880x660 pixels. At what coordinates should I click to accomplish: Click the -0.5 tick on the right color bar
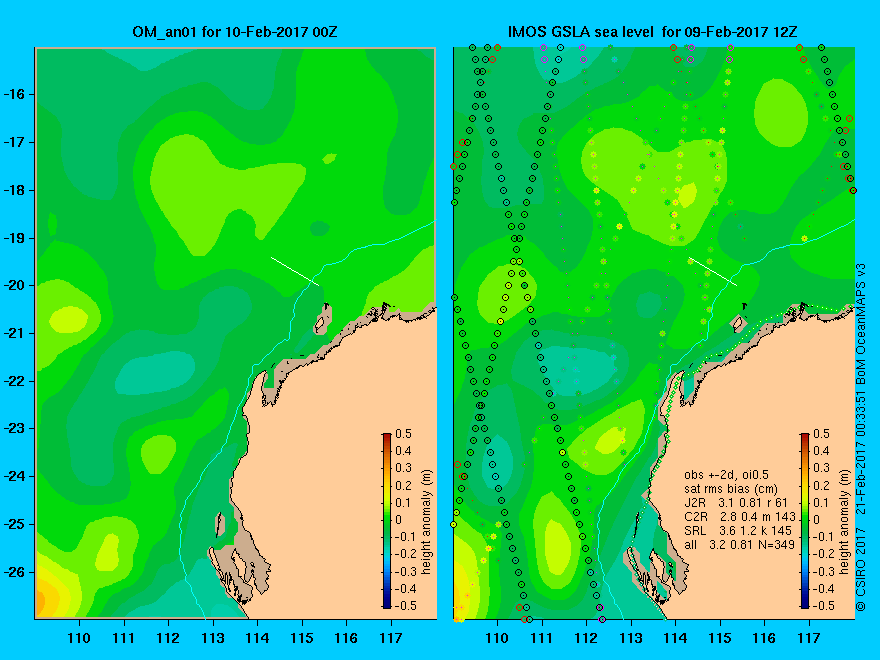(823, 606)
